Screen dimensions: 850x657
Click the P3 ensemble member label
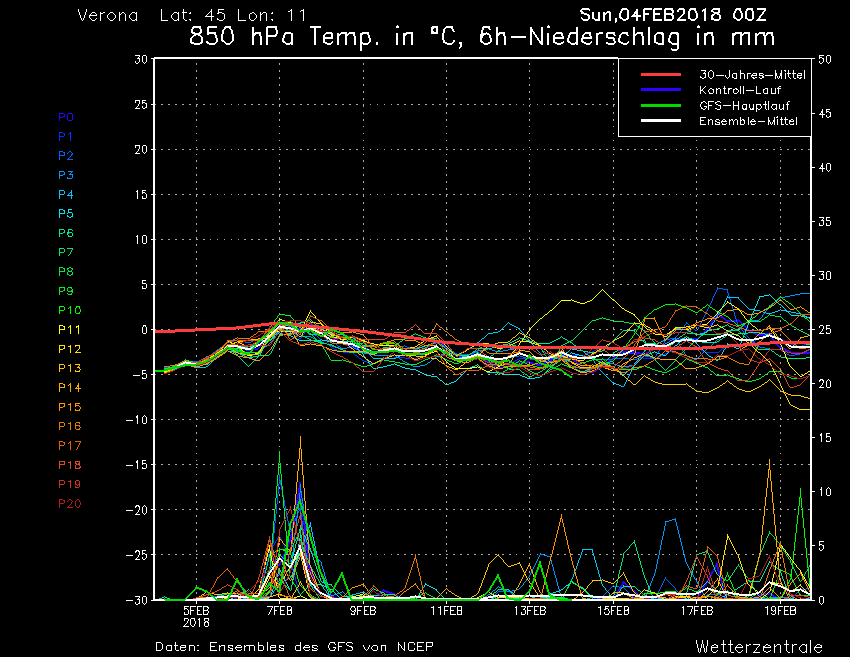point(66,175)
